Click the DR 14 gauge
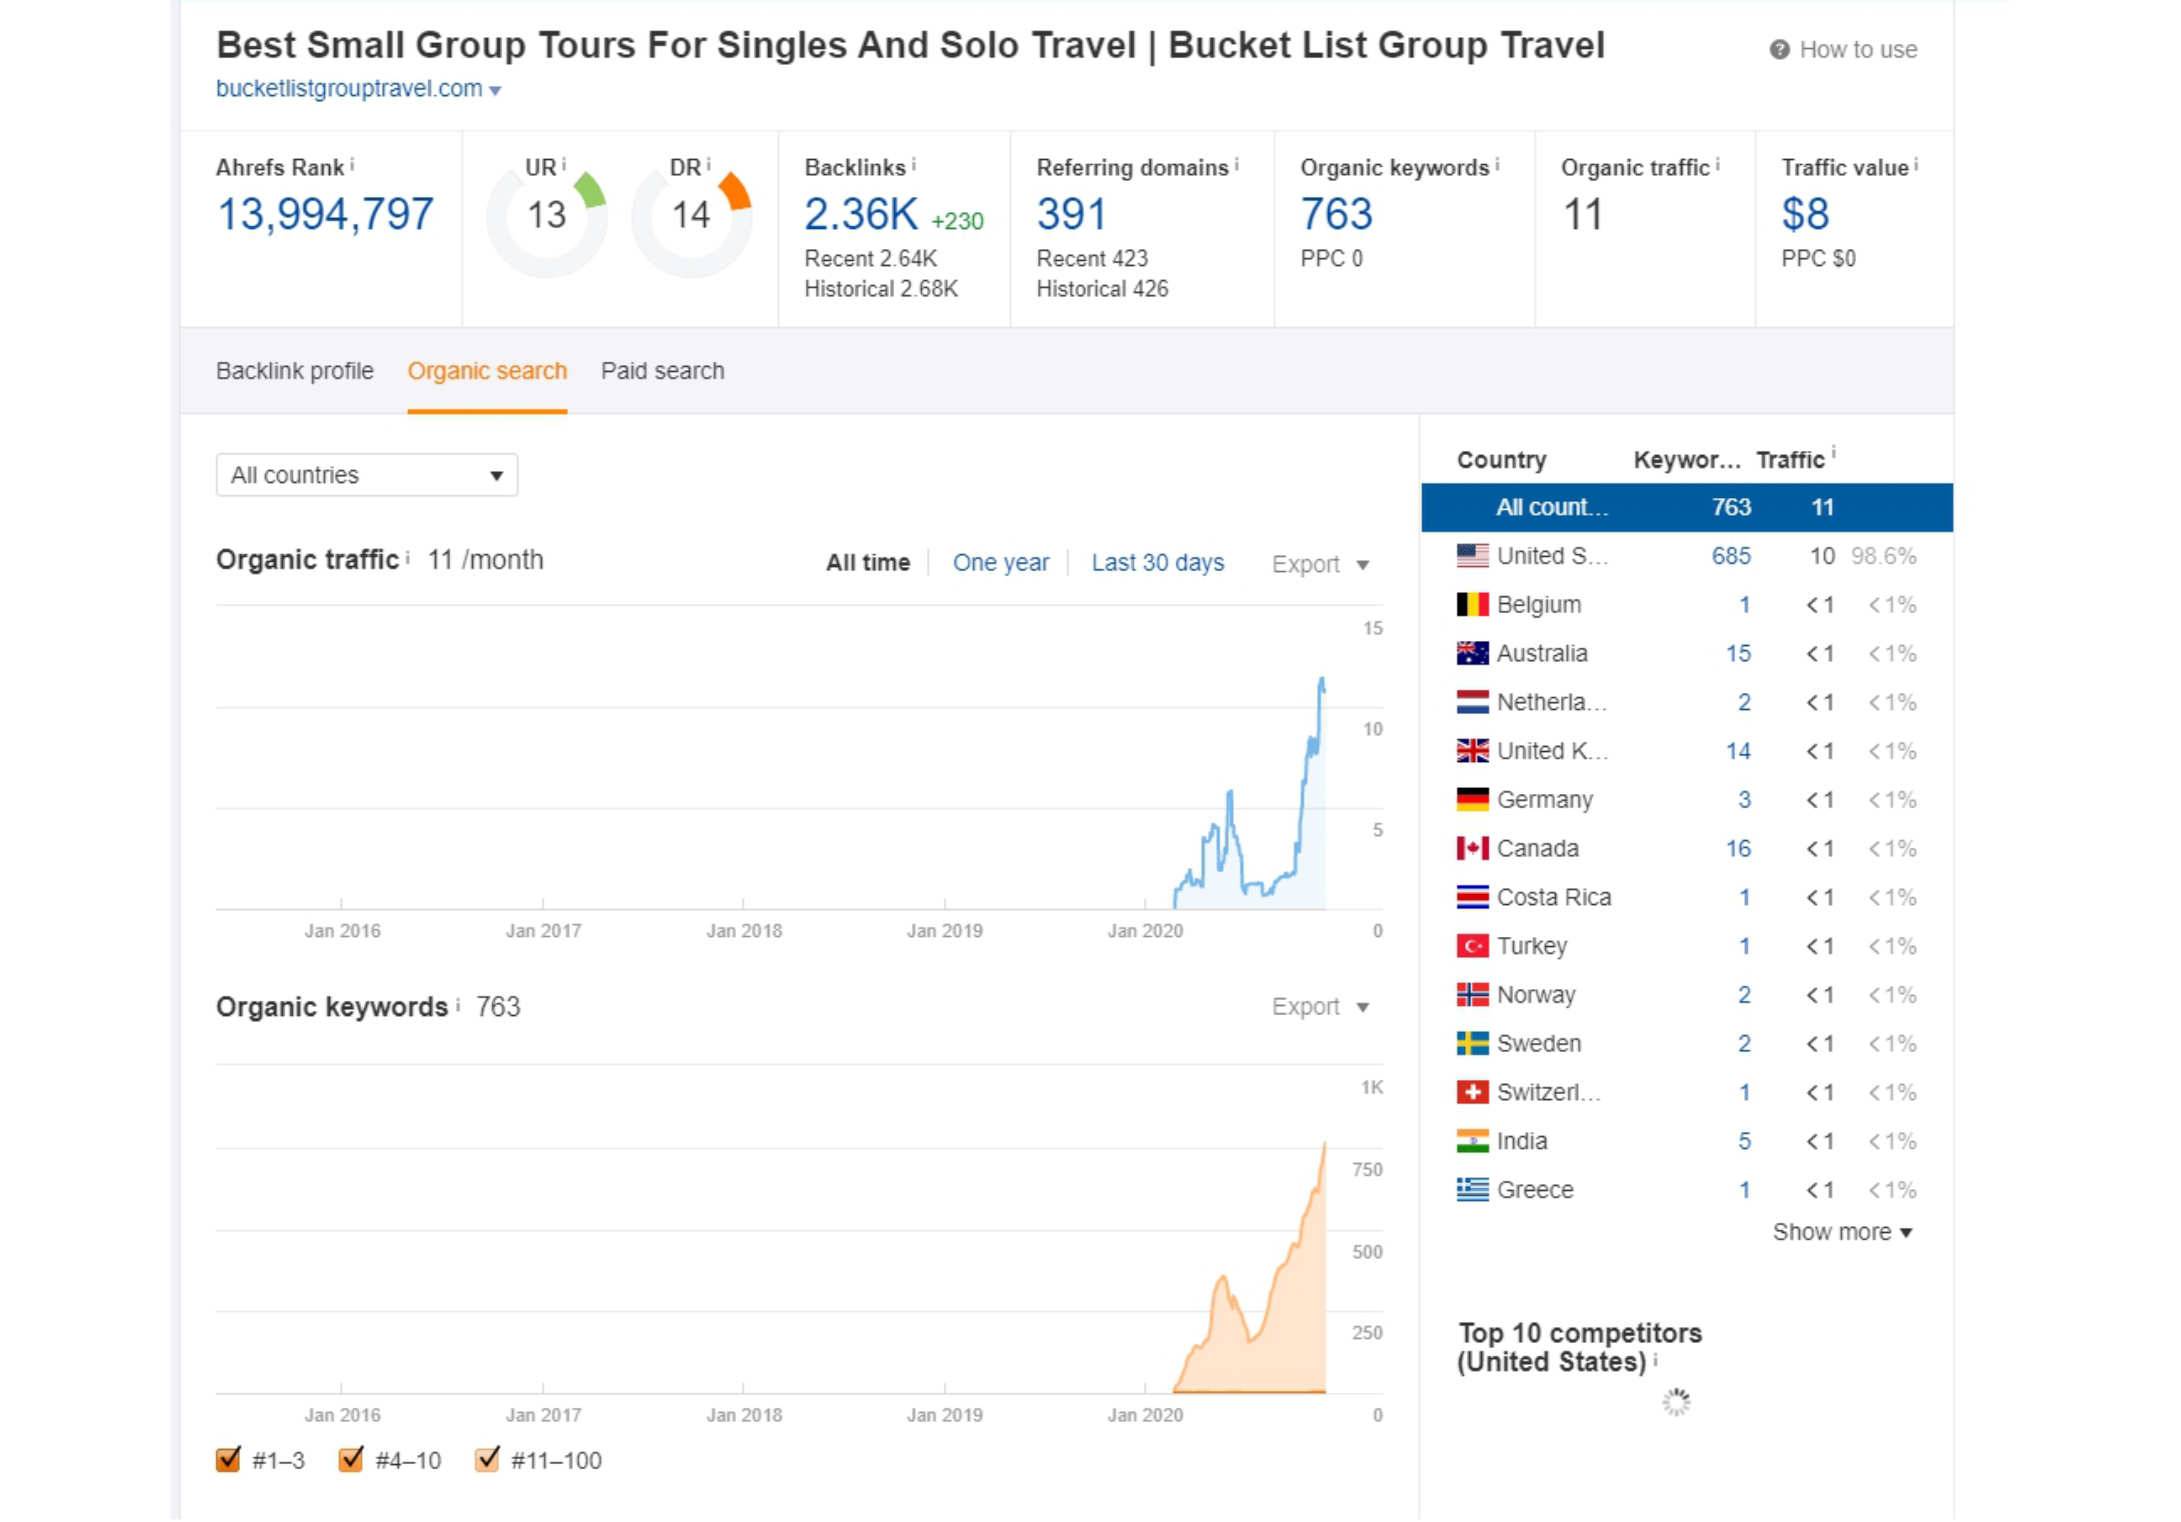This screenshot has width=2181, height=1522. (x=691, y=217)
